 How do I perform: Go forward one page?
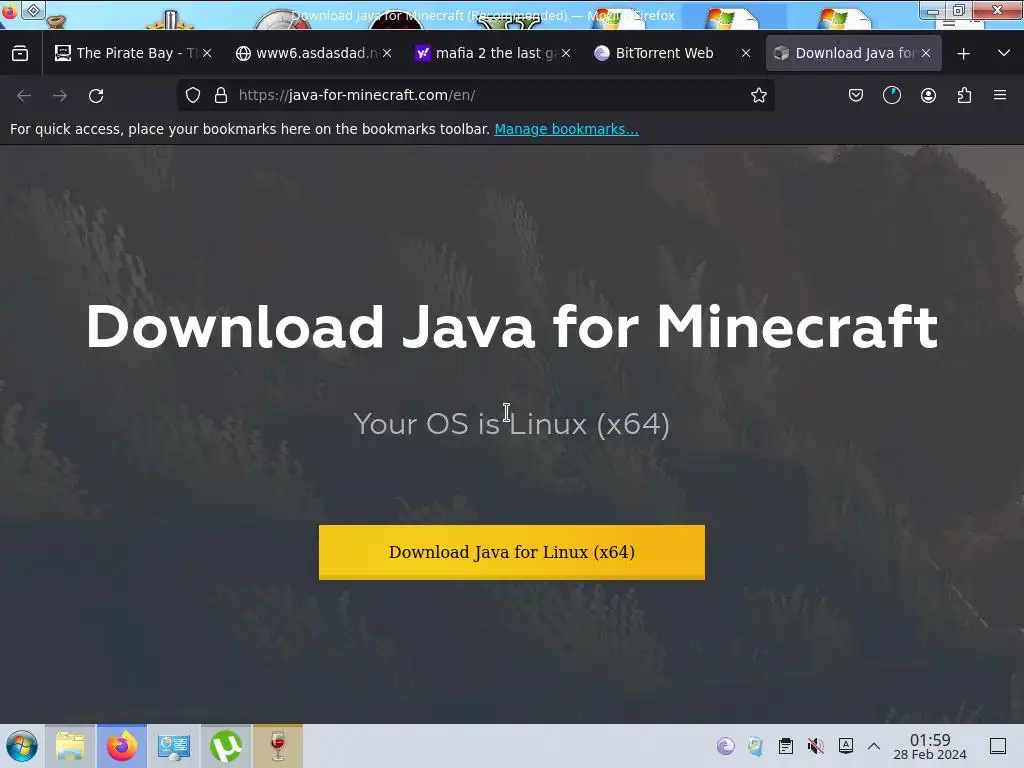pyautogui.click(x=60, y=95)
